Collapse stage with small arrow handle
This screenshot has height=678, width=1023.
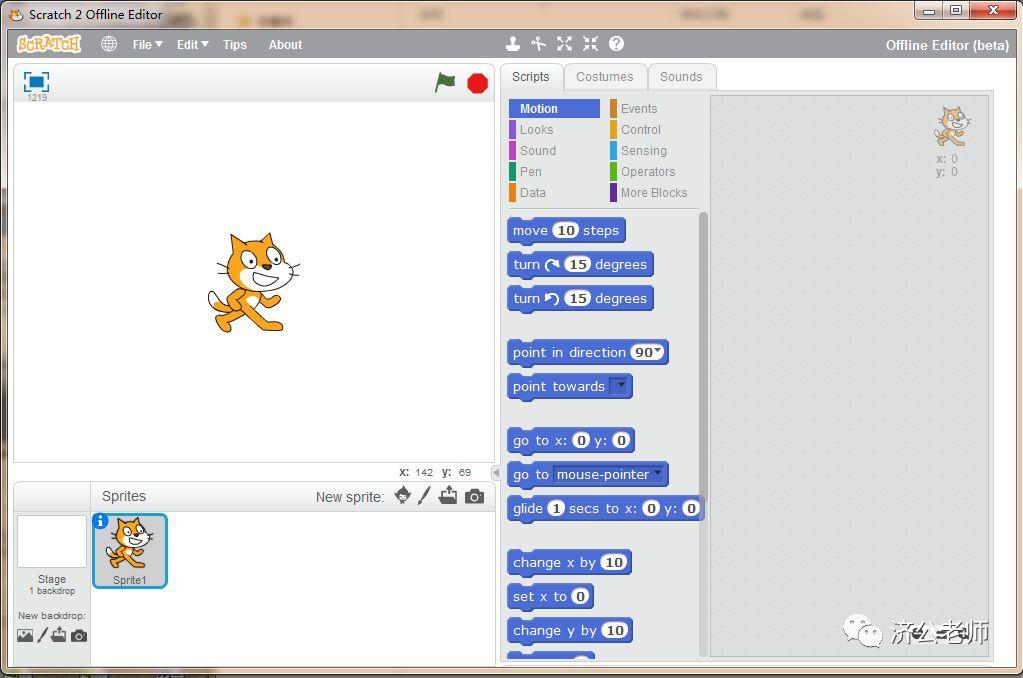click(x=496, y=472)
